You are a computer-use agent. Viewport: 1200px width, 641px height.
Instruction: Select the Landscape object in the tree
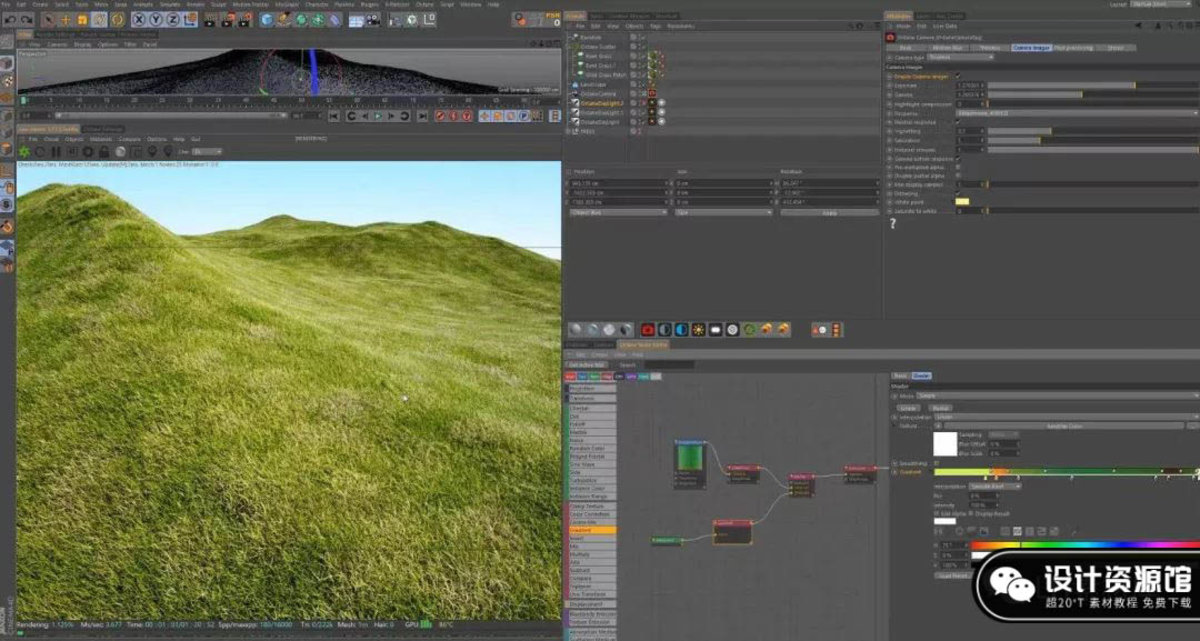[x=594, y=84]
